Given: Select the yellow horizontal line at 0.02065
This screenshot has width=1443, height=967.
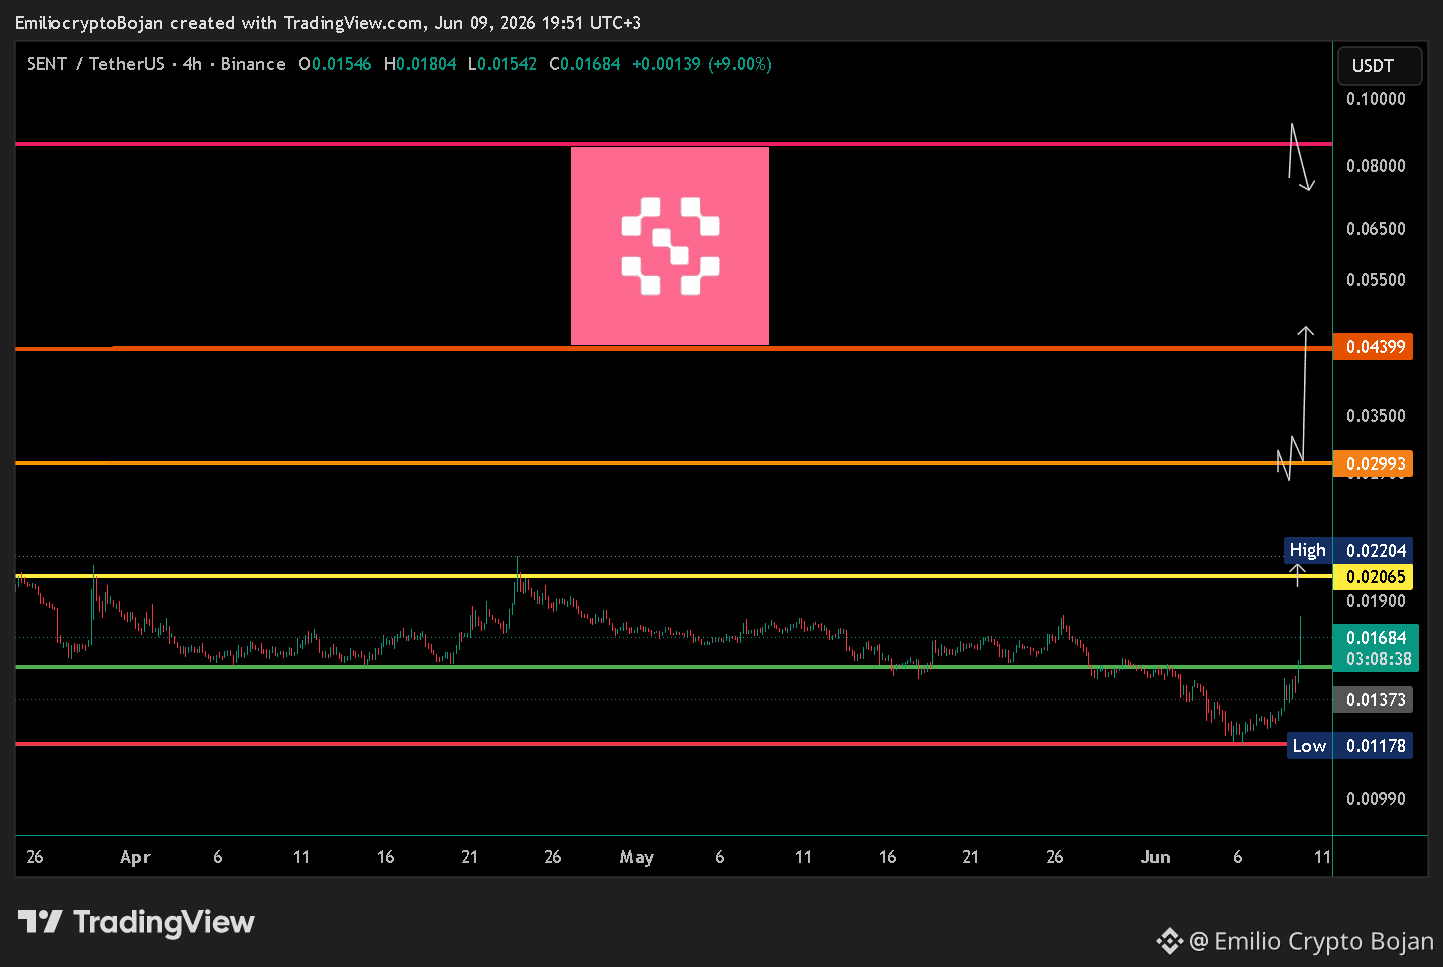Looking at the screenshot, I should click(x=673, y=576).
